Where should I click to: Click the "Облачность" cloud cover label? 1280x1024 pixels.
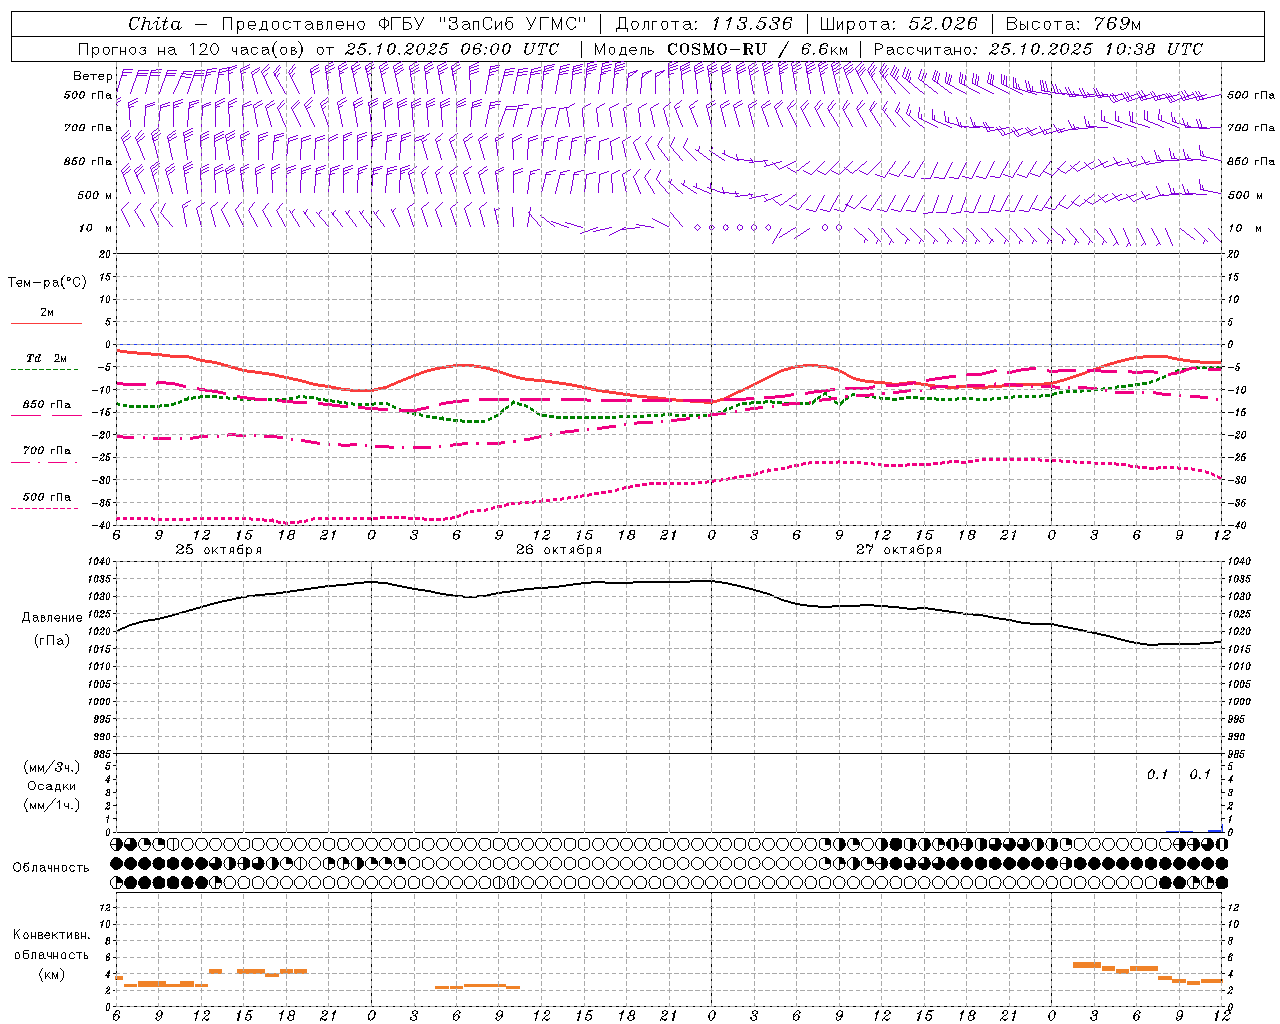[51, 868]
